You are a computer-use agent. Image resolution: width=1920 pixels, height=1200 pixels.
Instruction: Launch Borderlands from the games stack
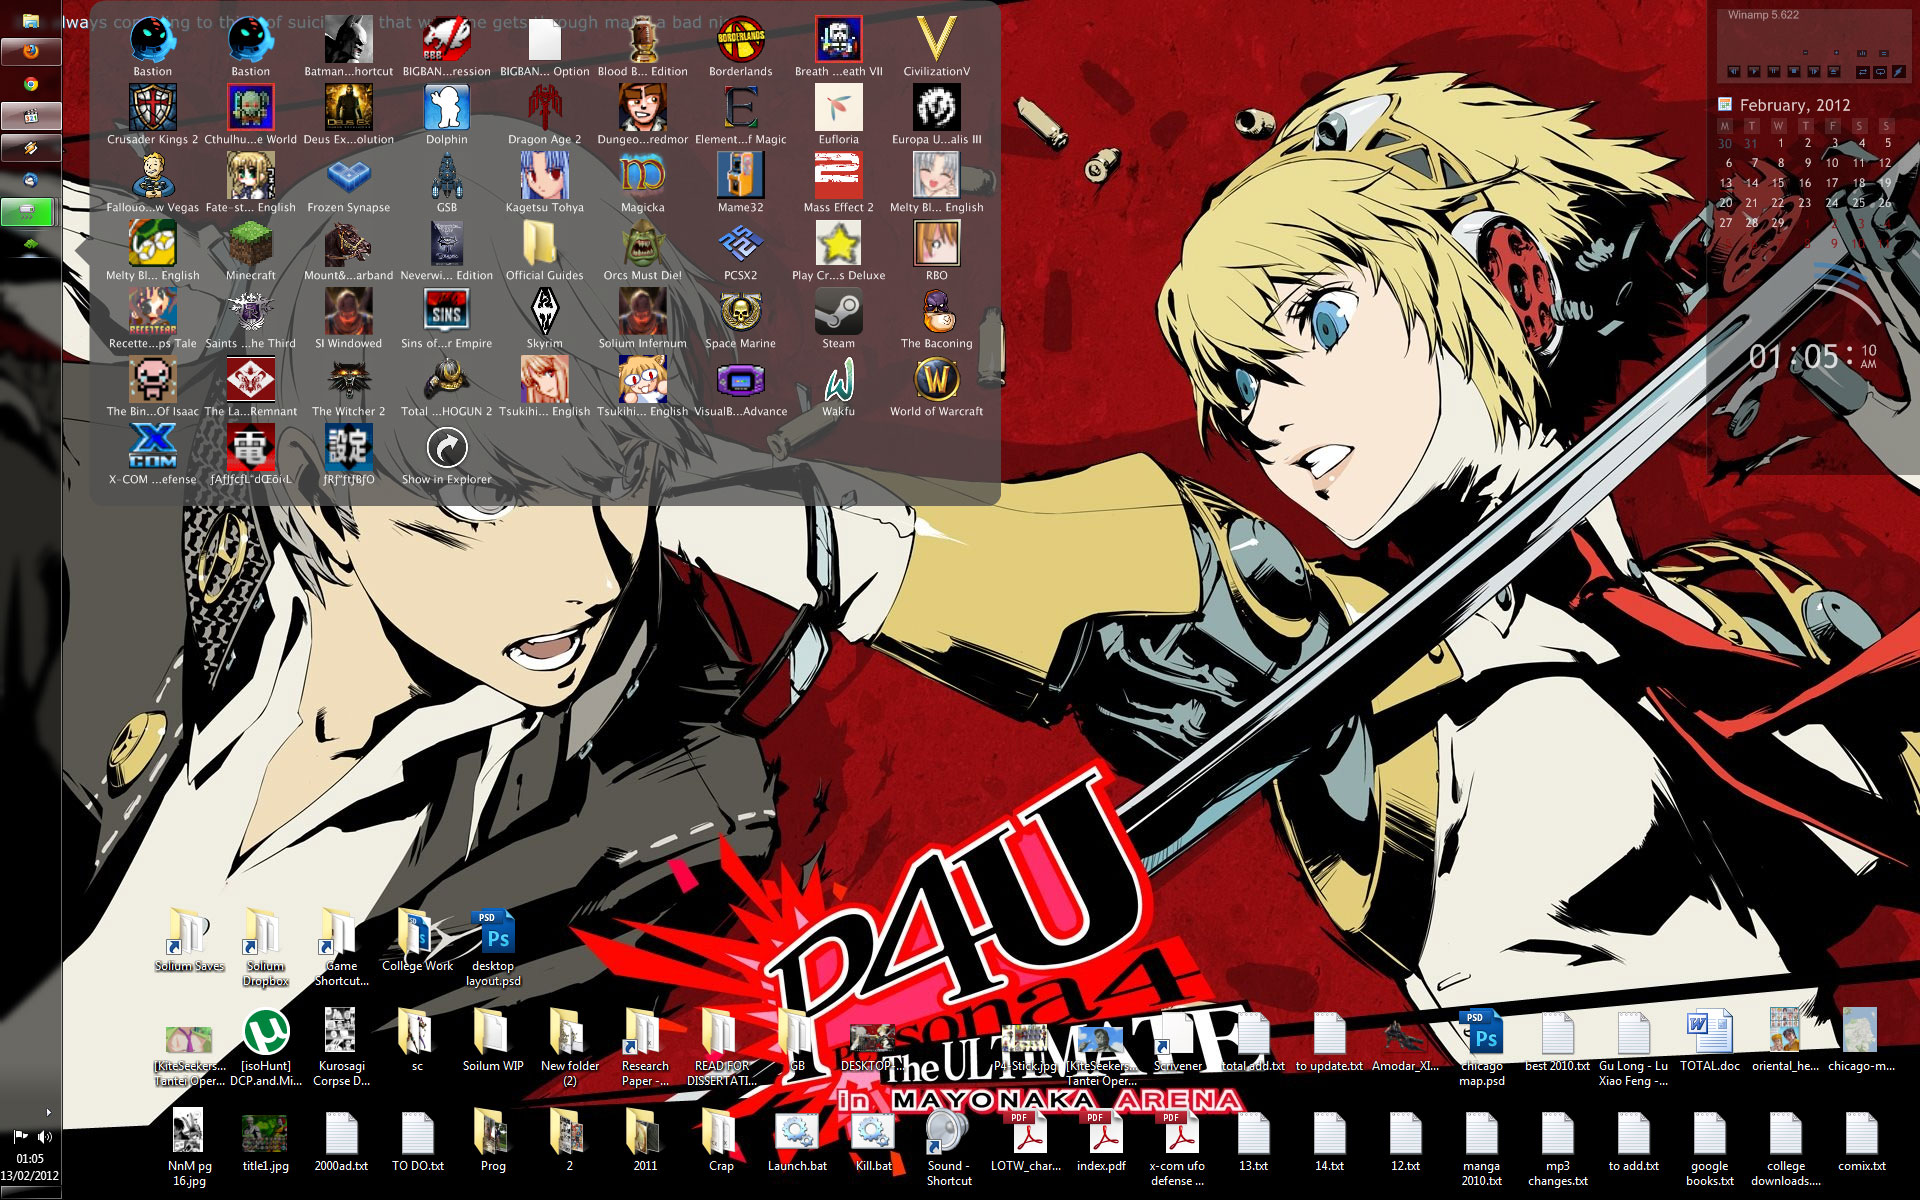point(740,47)
